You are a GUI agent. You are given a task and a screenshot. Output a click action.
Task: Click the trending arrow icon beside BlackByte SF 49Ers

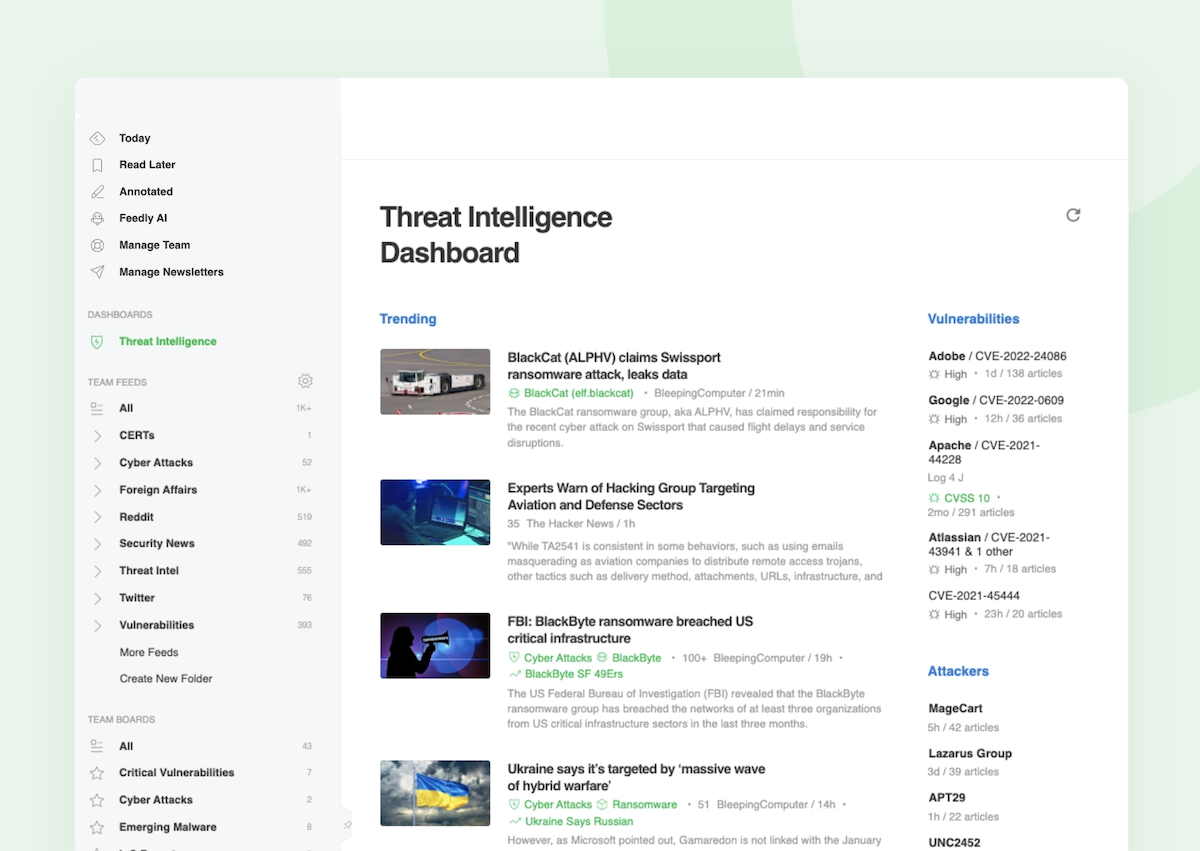pos(514,674)
